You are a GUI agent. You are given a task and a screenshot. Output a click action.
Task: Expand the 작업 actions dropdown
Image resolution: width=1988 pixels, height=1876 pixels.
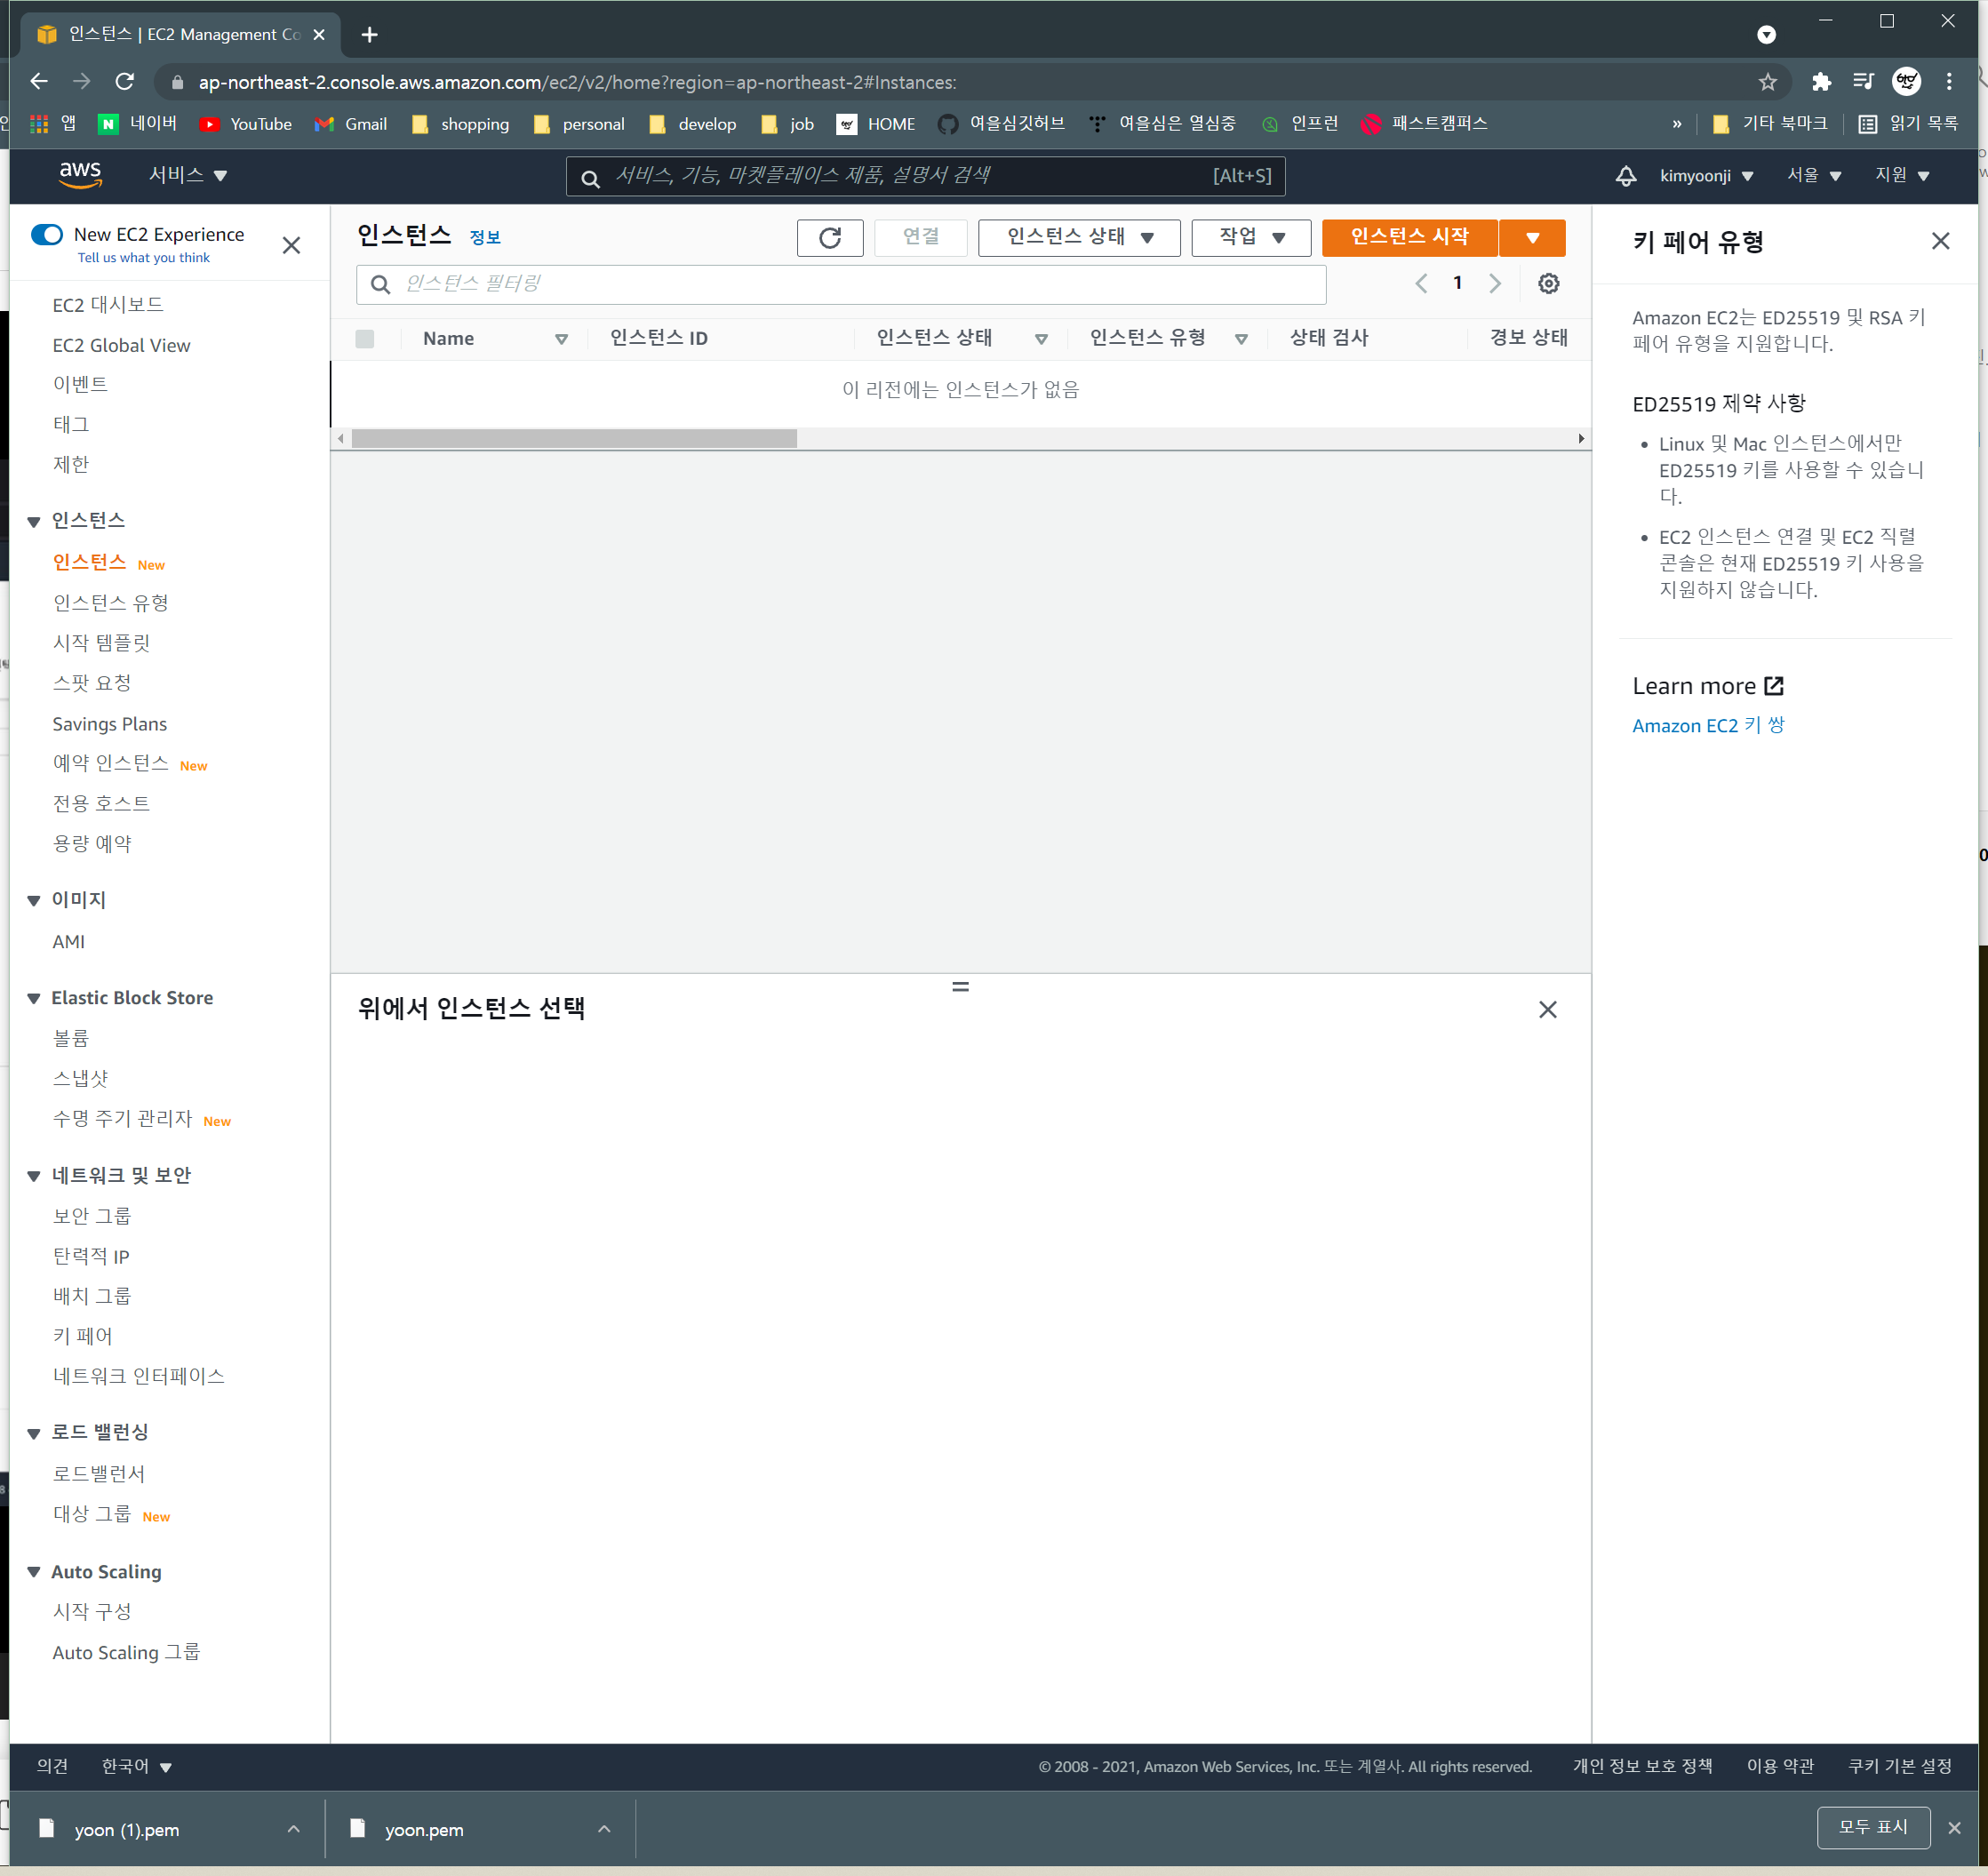point(1250,237)
